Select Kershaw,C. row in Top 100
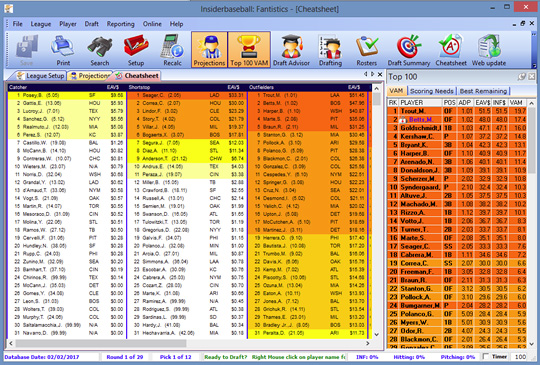The height and width of the screenshot is (365, 540). (x=457, y=136)
